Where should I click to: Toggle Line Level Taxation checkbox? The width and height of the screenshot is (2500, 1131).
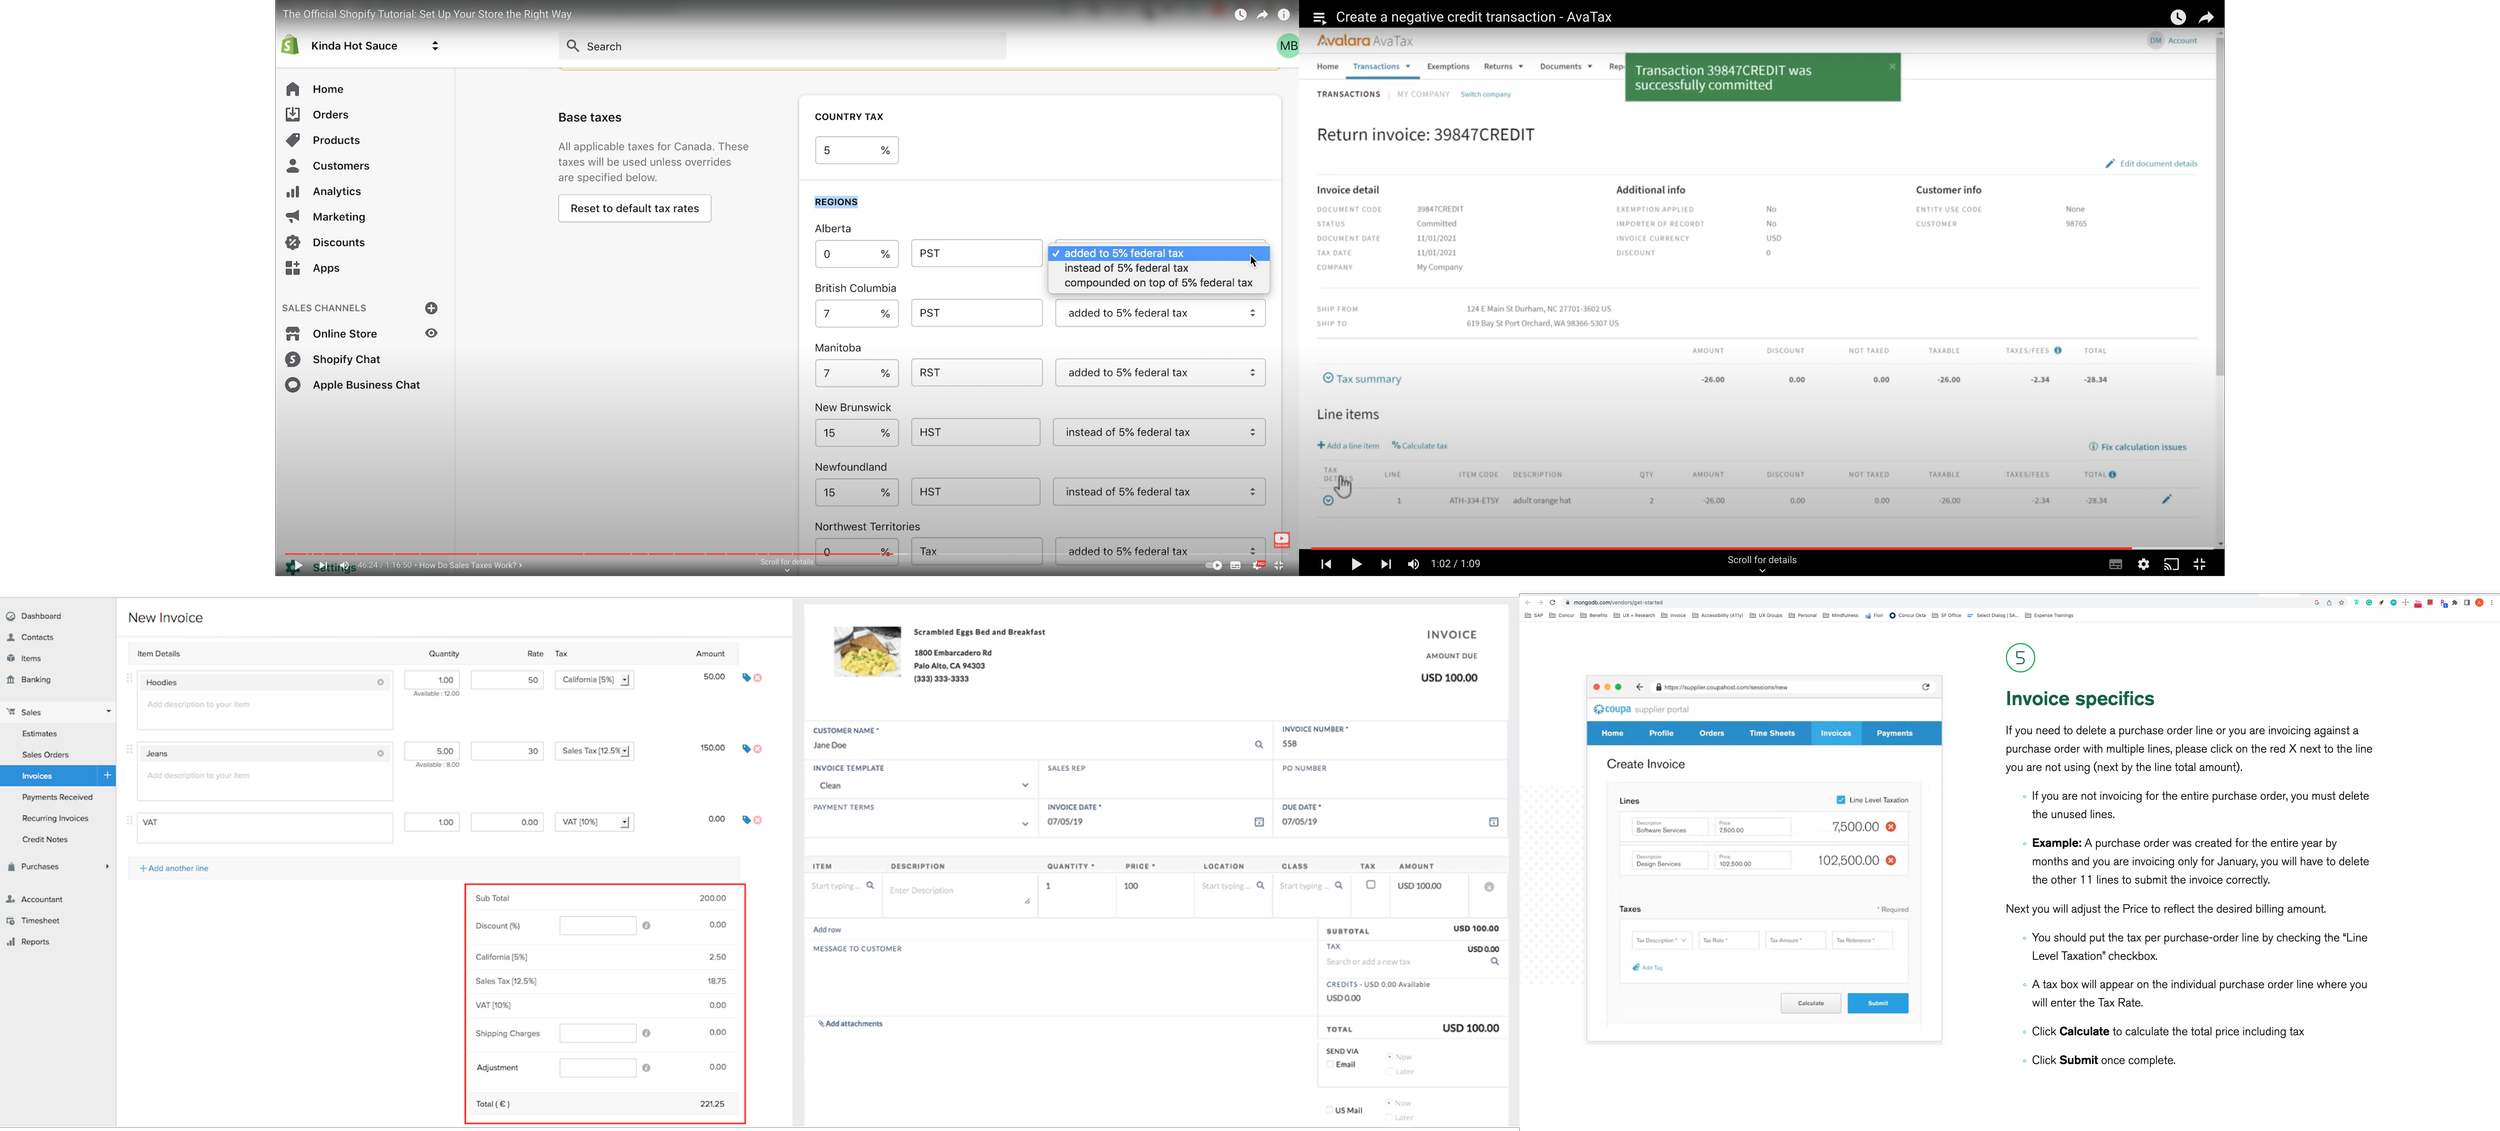[1840, 800]
